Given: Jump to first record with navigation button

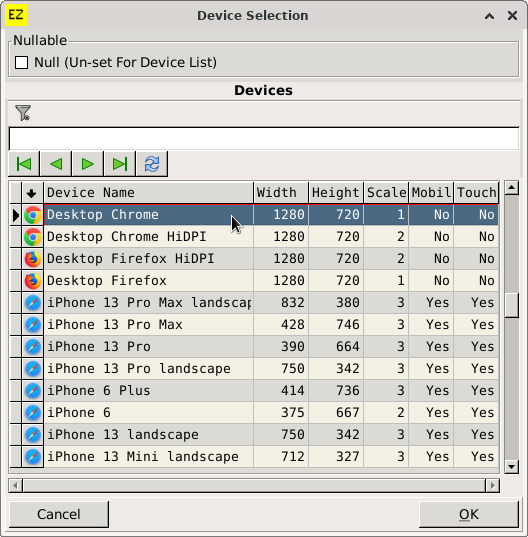Looking at the screenshot, I should 24,164.
